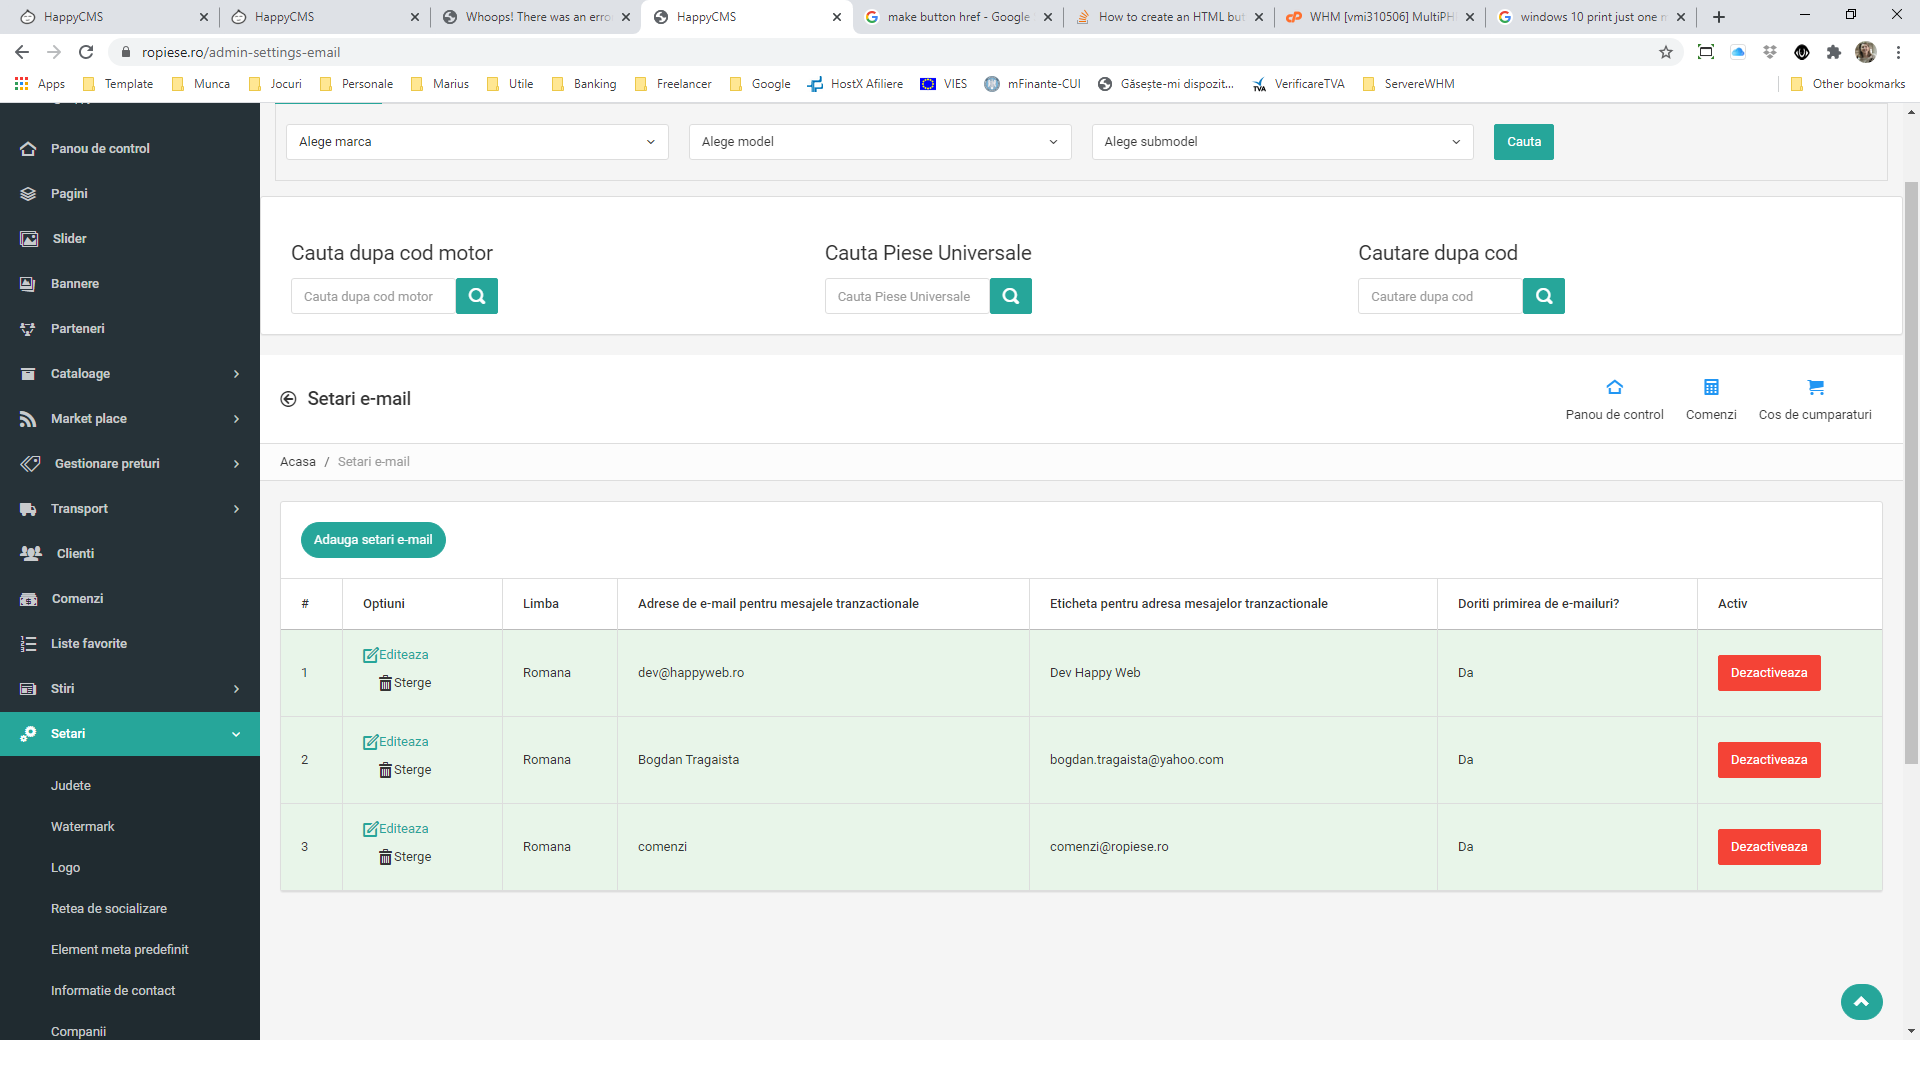Open the Alege model dropdown

pyautogui.click(x=880, y=142)
